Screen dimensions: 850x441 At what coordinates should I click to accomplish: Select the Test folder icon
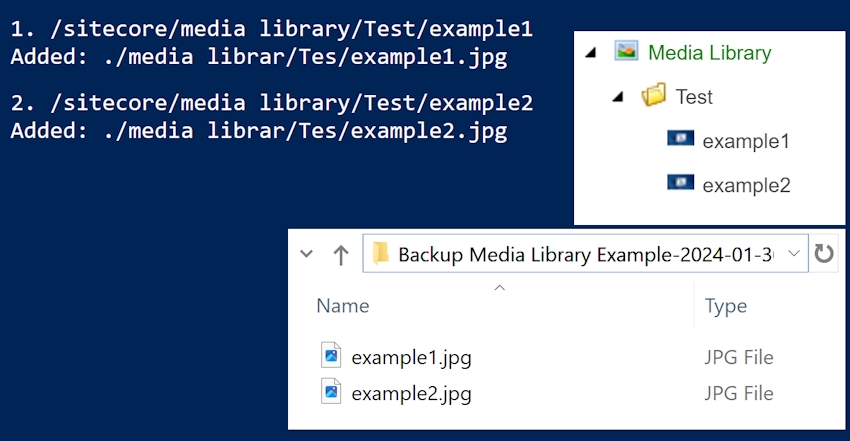pos(654,95)
